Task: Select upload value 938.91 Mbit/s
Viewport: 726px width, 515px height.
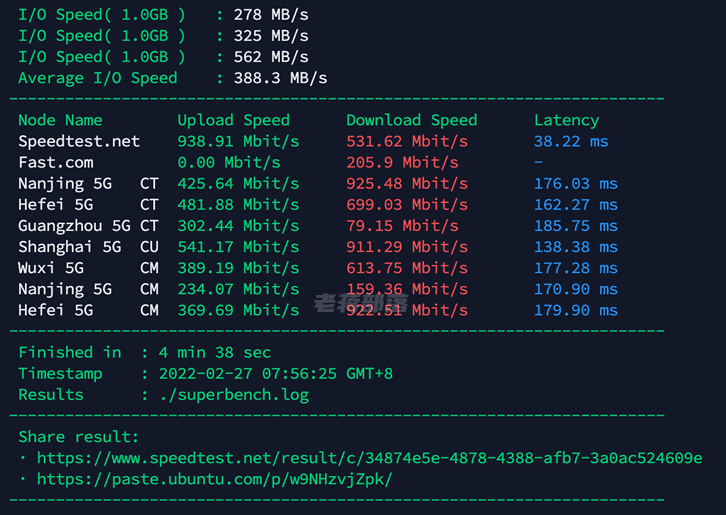Action: [238, 141]
